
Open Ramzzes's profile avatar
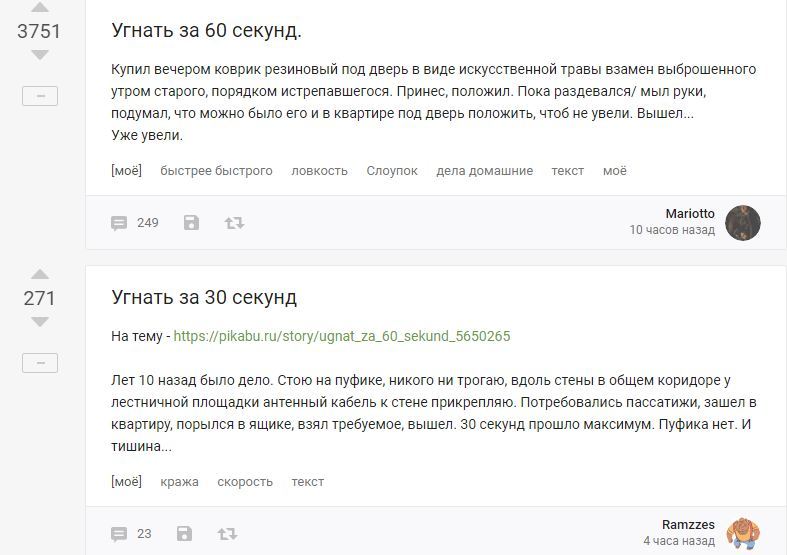click(743, 533)
